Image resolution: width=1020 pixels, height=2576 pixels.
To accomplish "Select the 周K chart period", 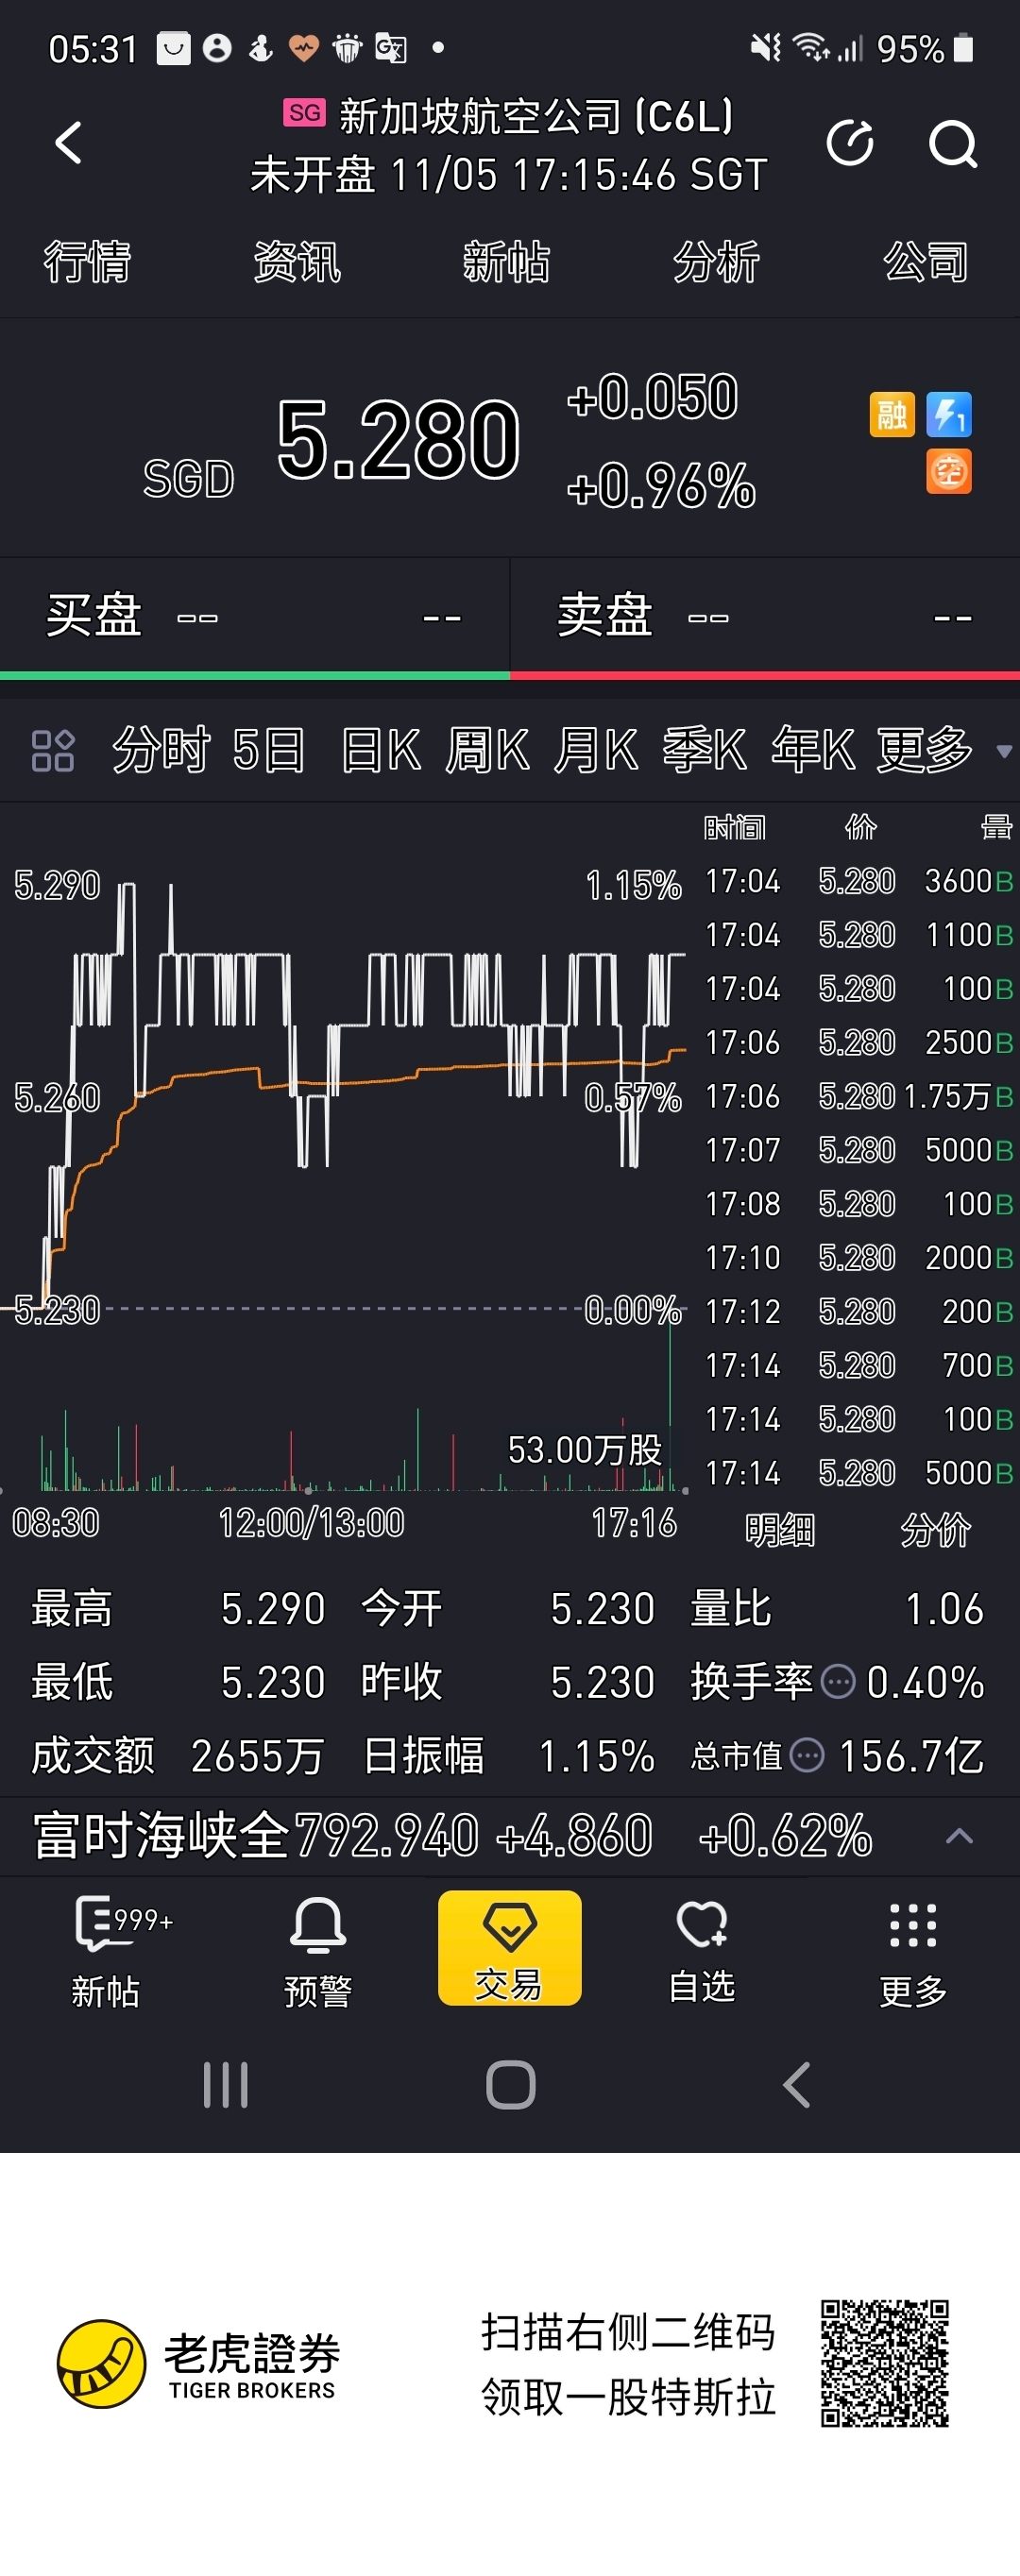I will pos(487,750).
